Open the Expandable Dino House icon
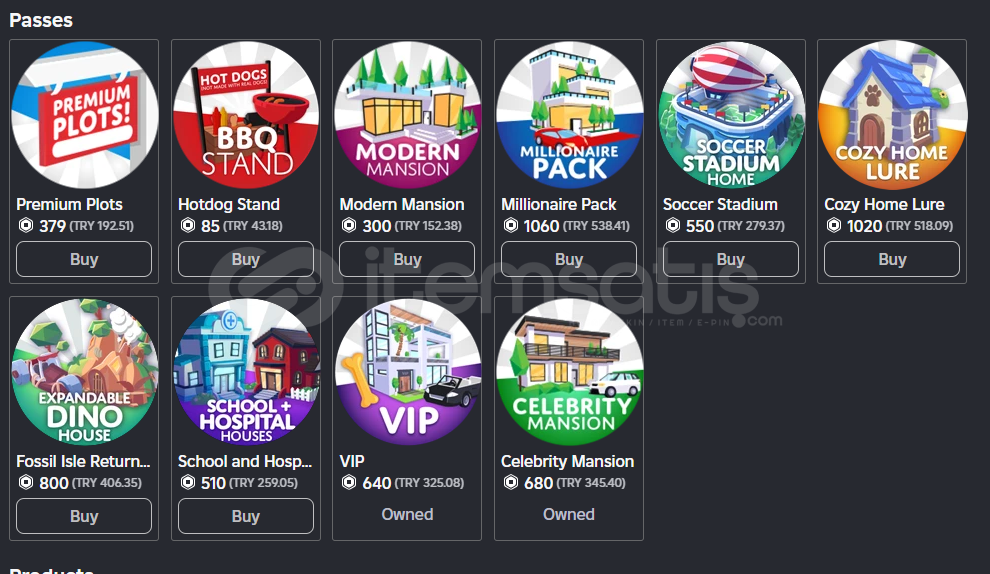 [x=84, y=372]
